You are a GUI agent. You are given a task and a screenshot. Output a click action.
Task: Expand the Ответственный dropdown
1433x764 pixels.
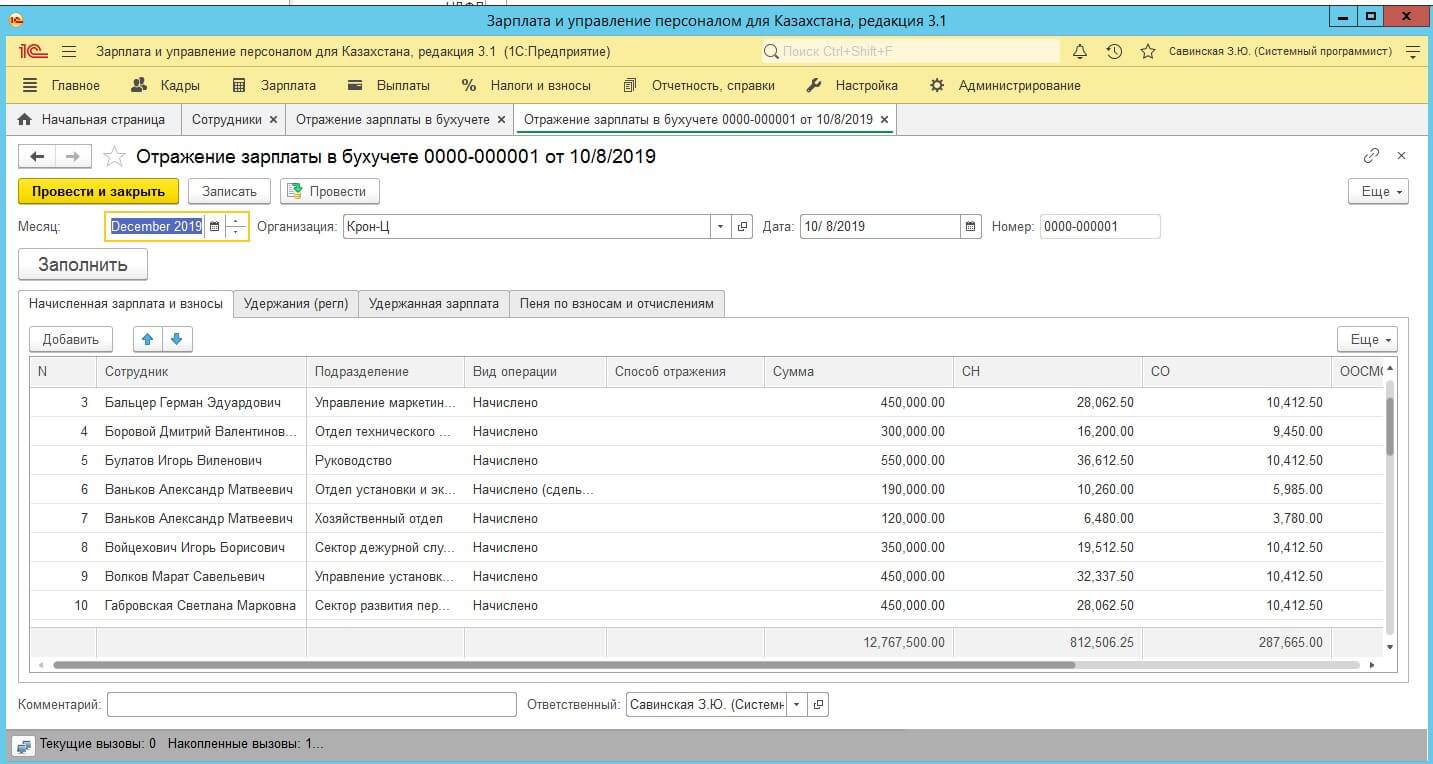(x=797, y=705)
